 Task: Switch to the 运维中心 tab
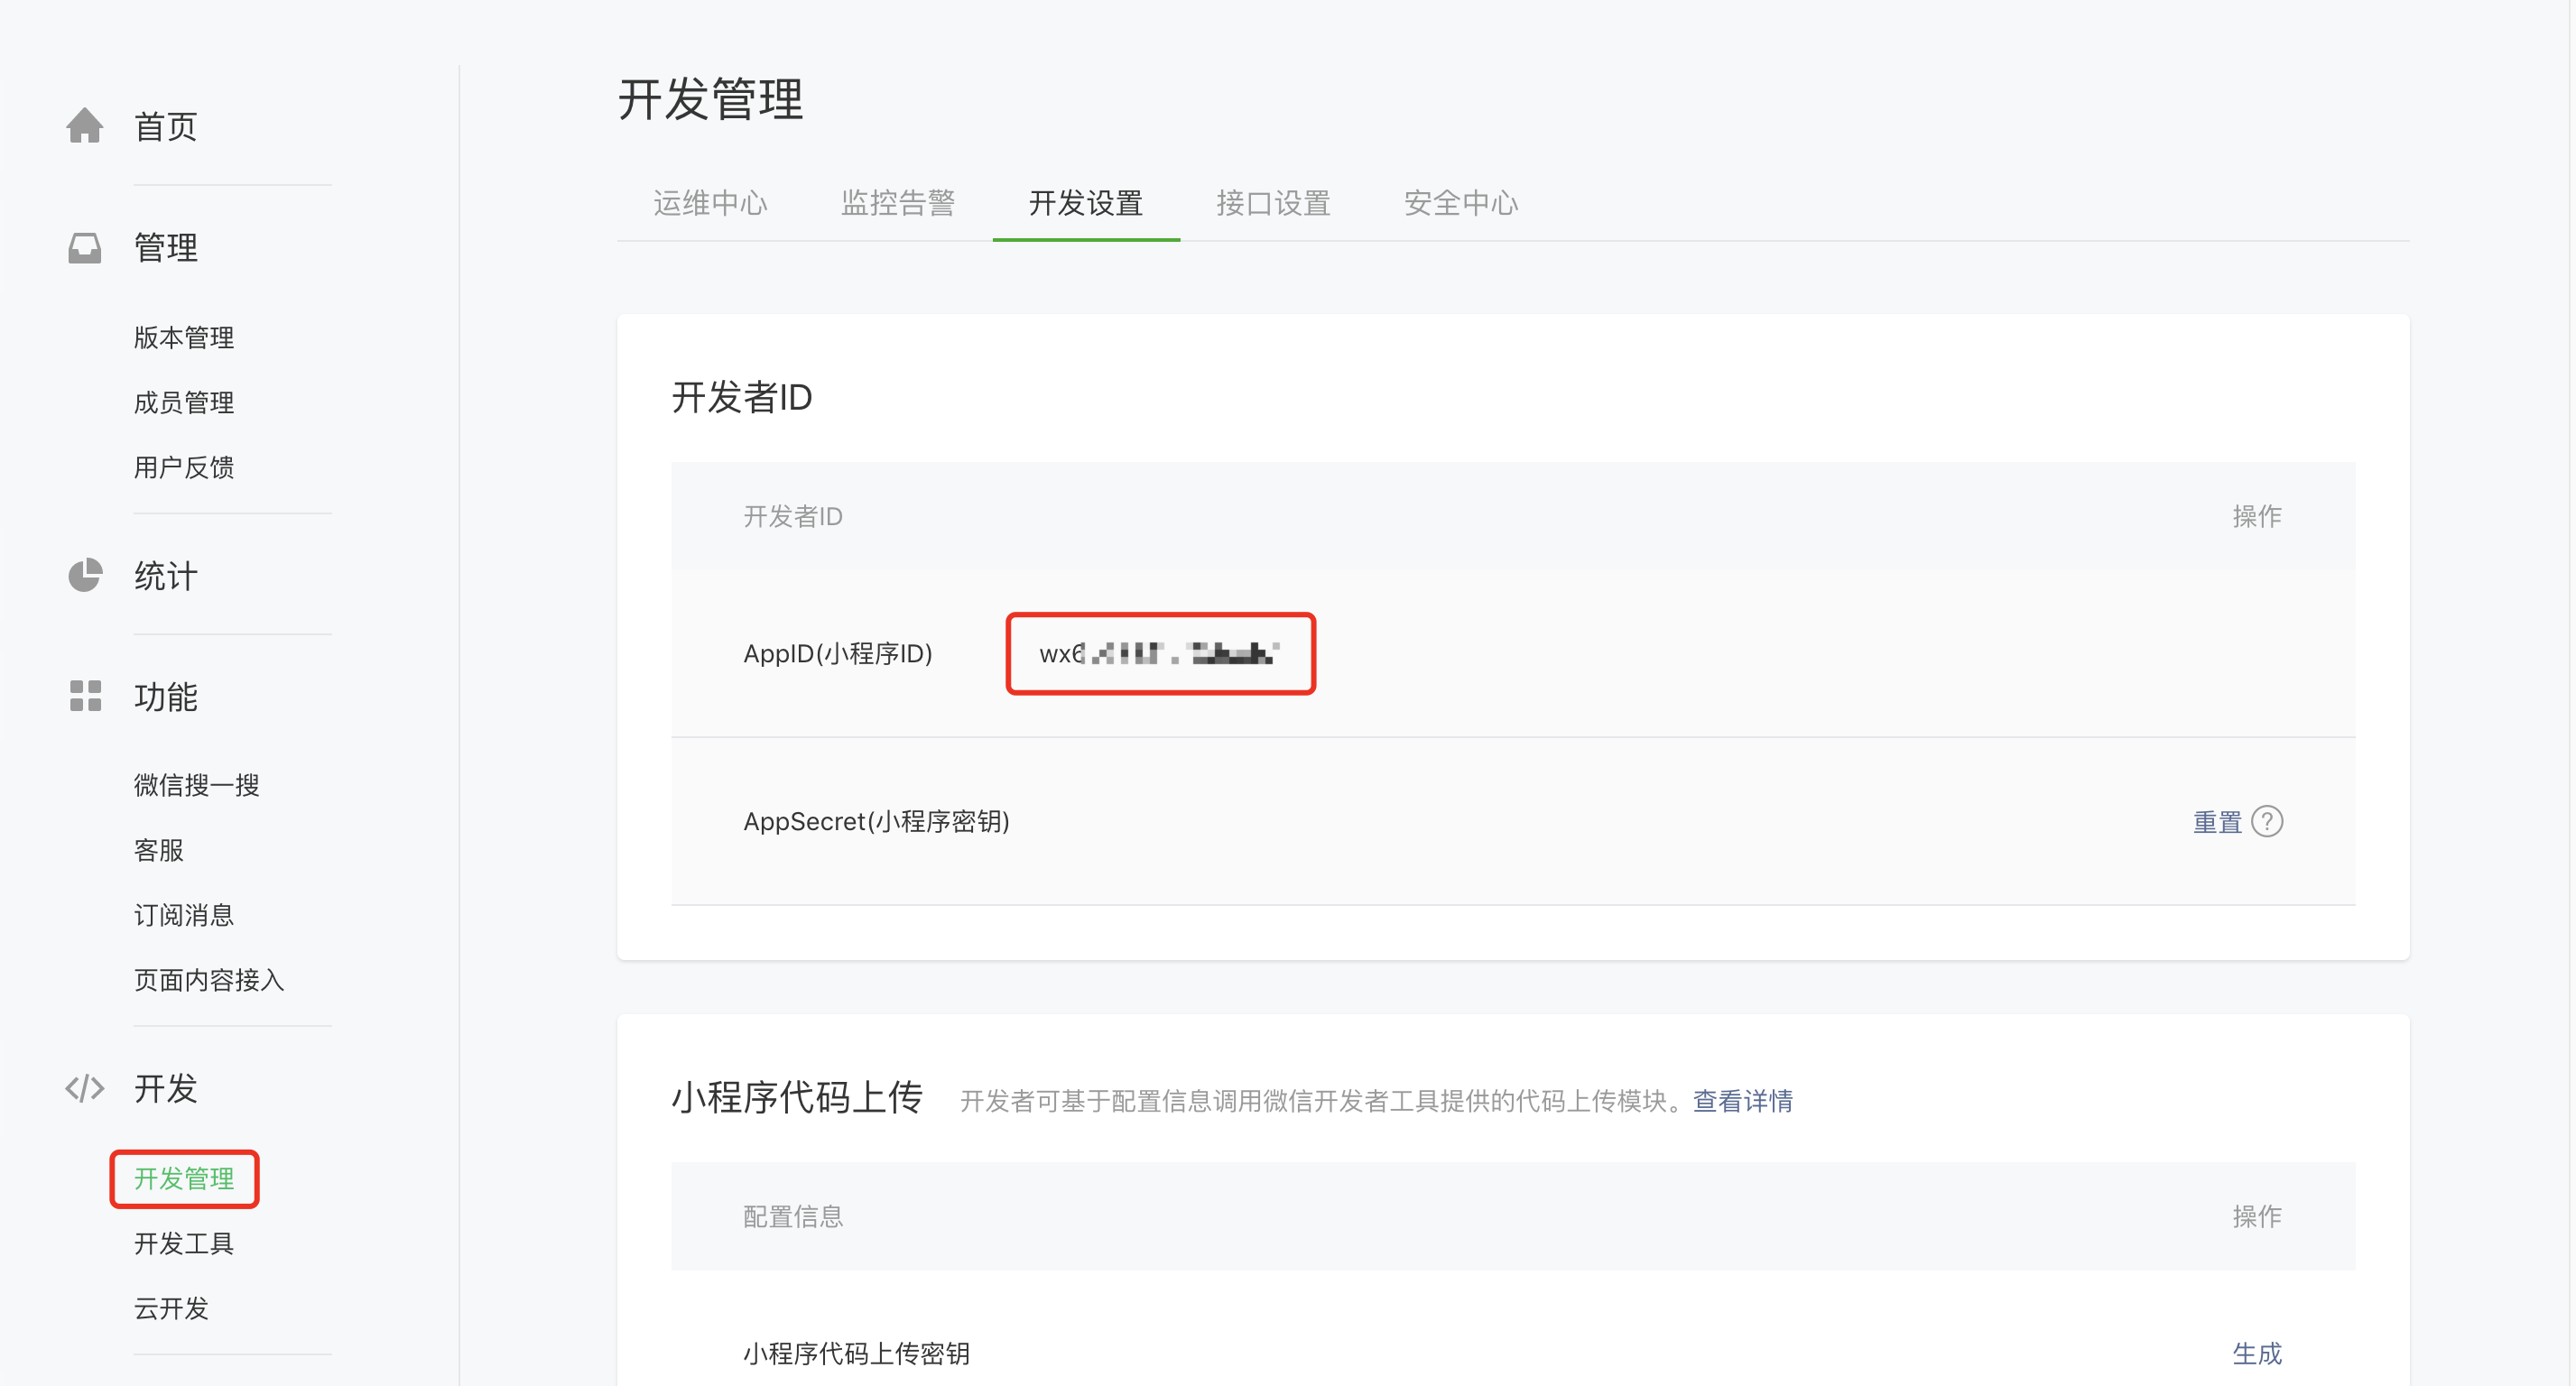click(710, 203)
